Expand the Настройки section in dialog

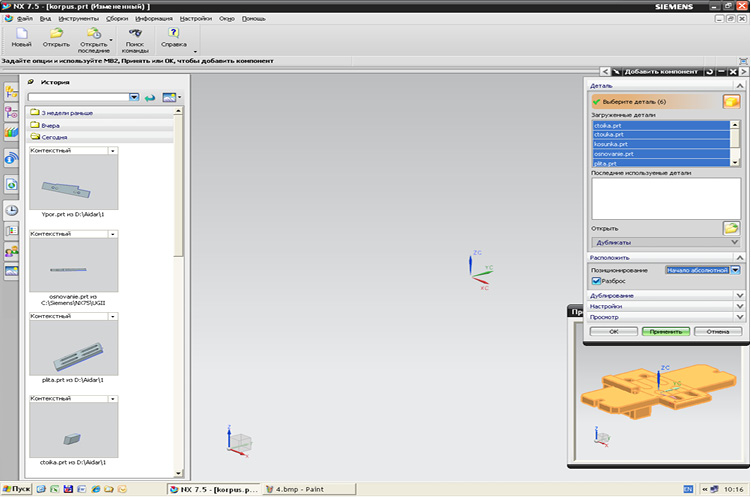coord(666,306)
